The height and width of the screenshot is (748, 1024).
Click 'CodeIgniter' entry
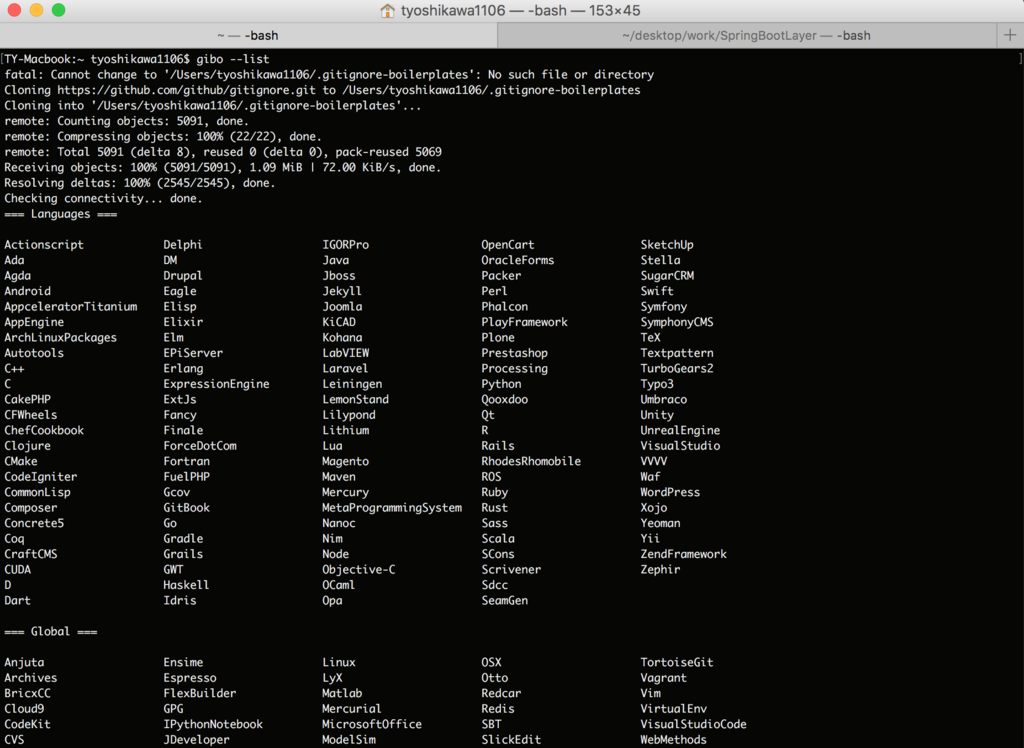[x=40, y=477]
